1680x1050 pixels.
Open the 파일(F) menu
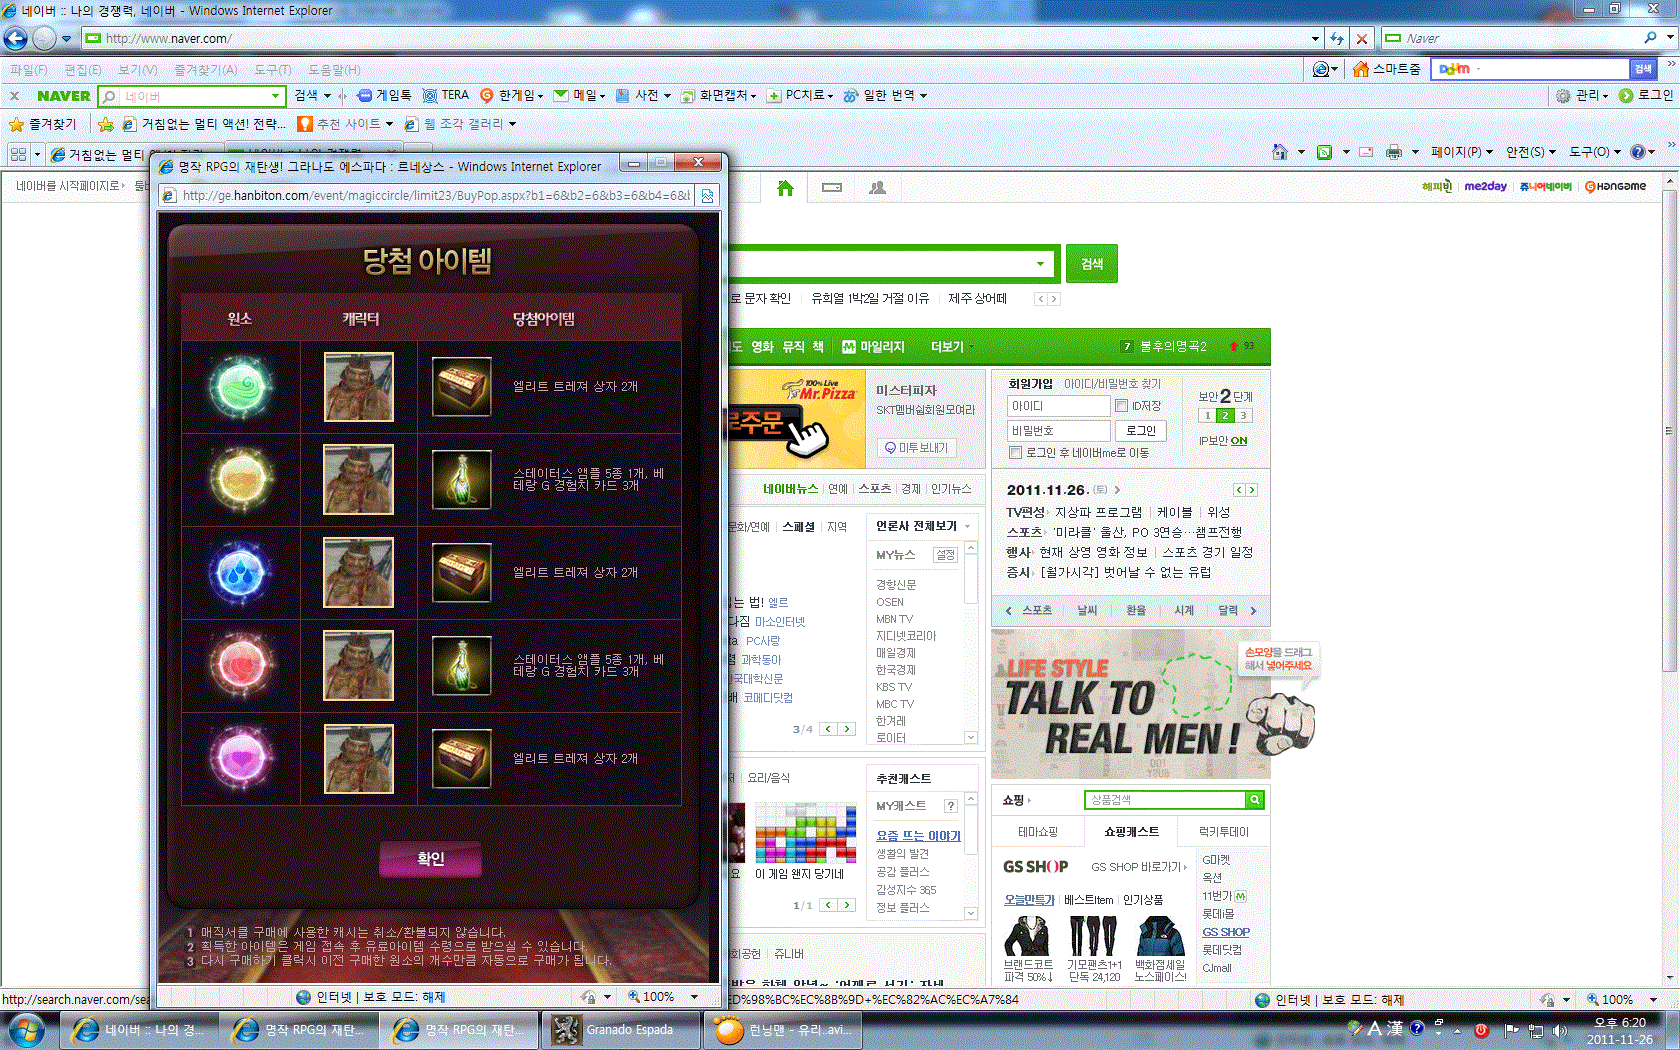[28, 70]
